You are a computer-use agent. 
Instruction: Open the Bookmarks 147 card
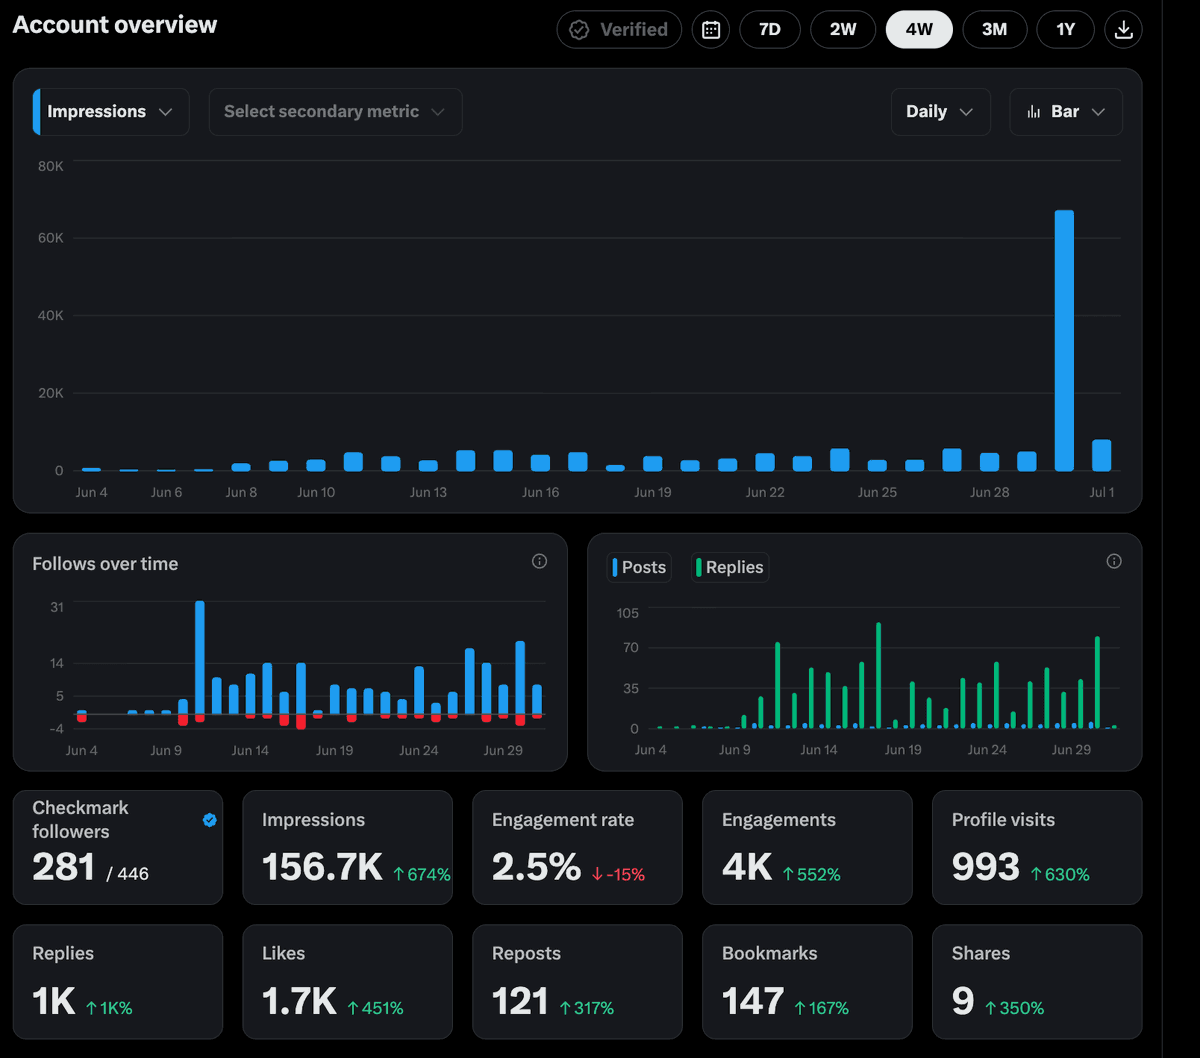[x=808, y=981]
